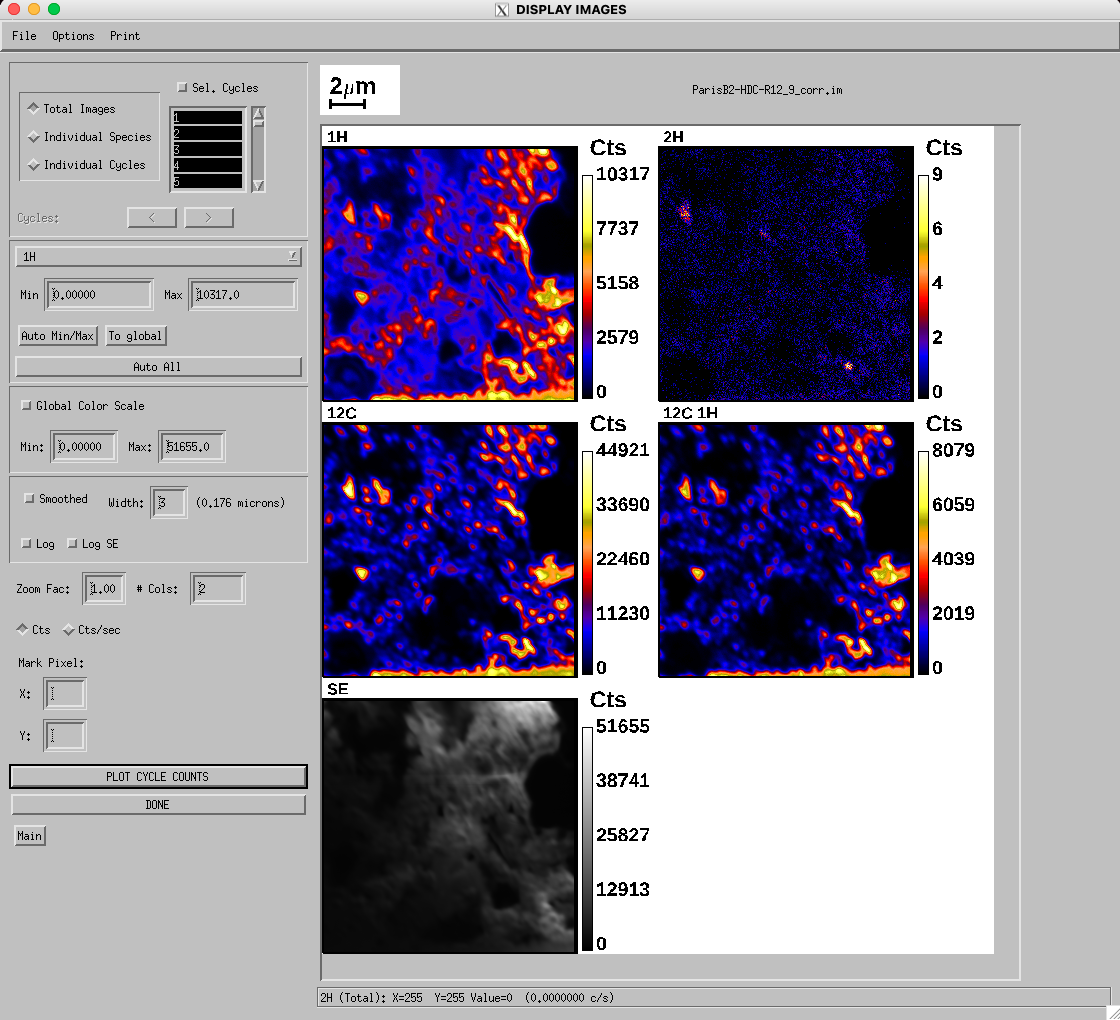The image size is (1120, 1020).
Task: Click the 1H hydrogen image thumbnail
Action: coord(450,273)
